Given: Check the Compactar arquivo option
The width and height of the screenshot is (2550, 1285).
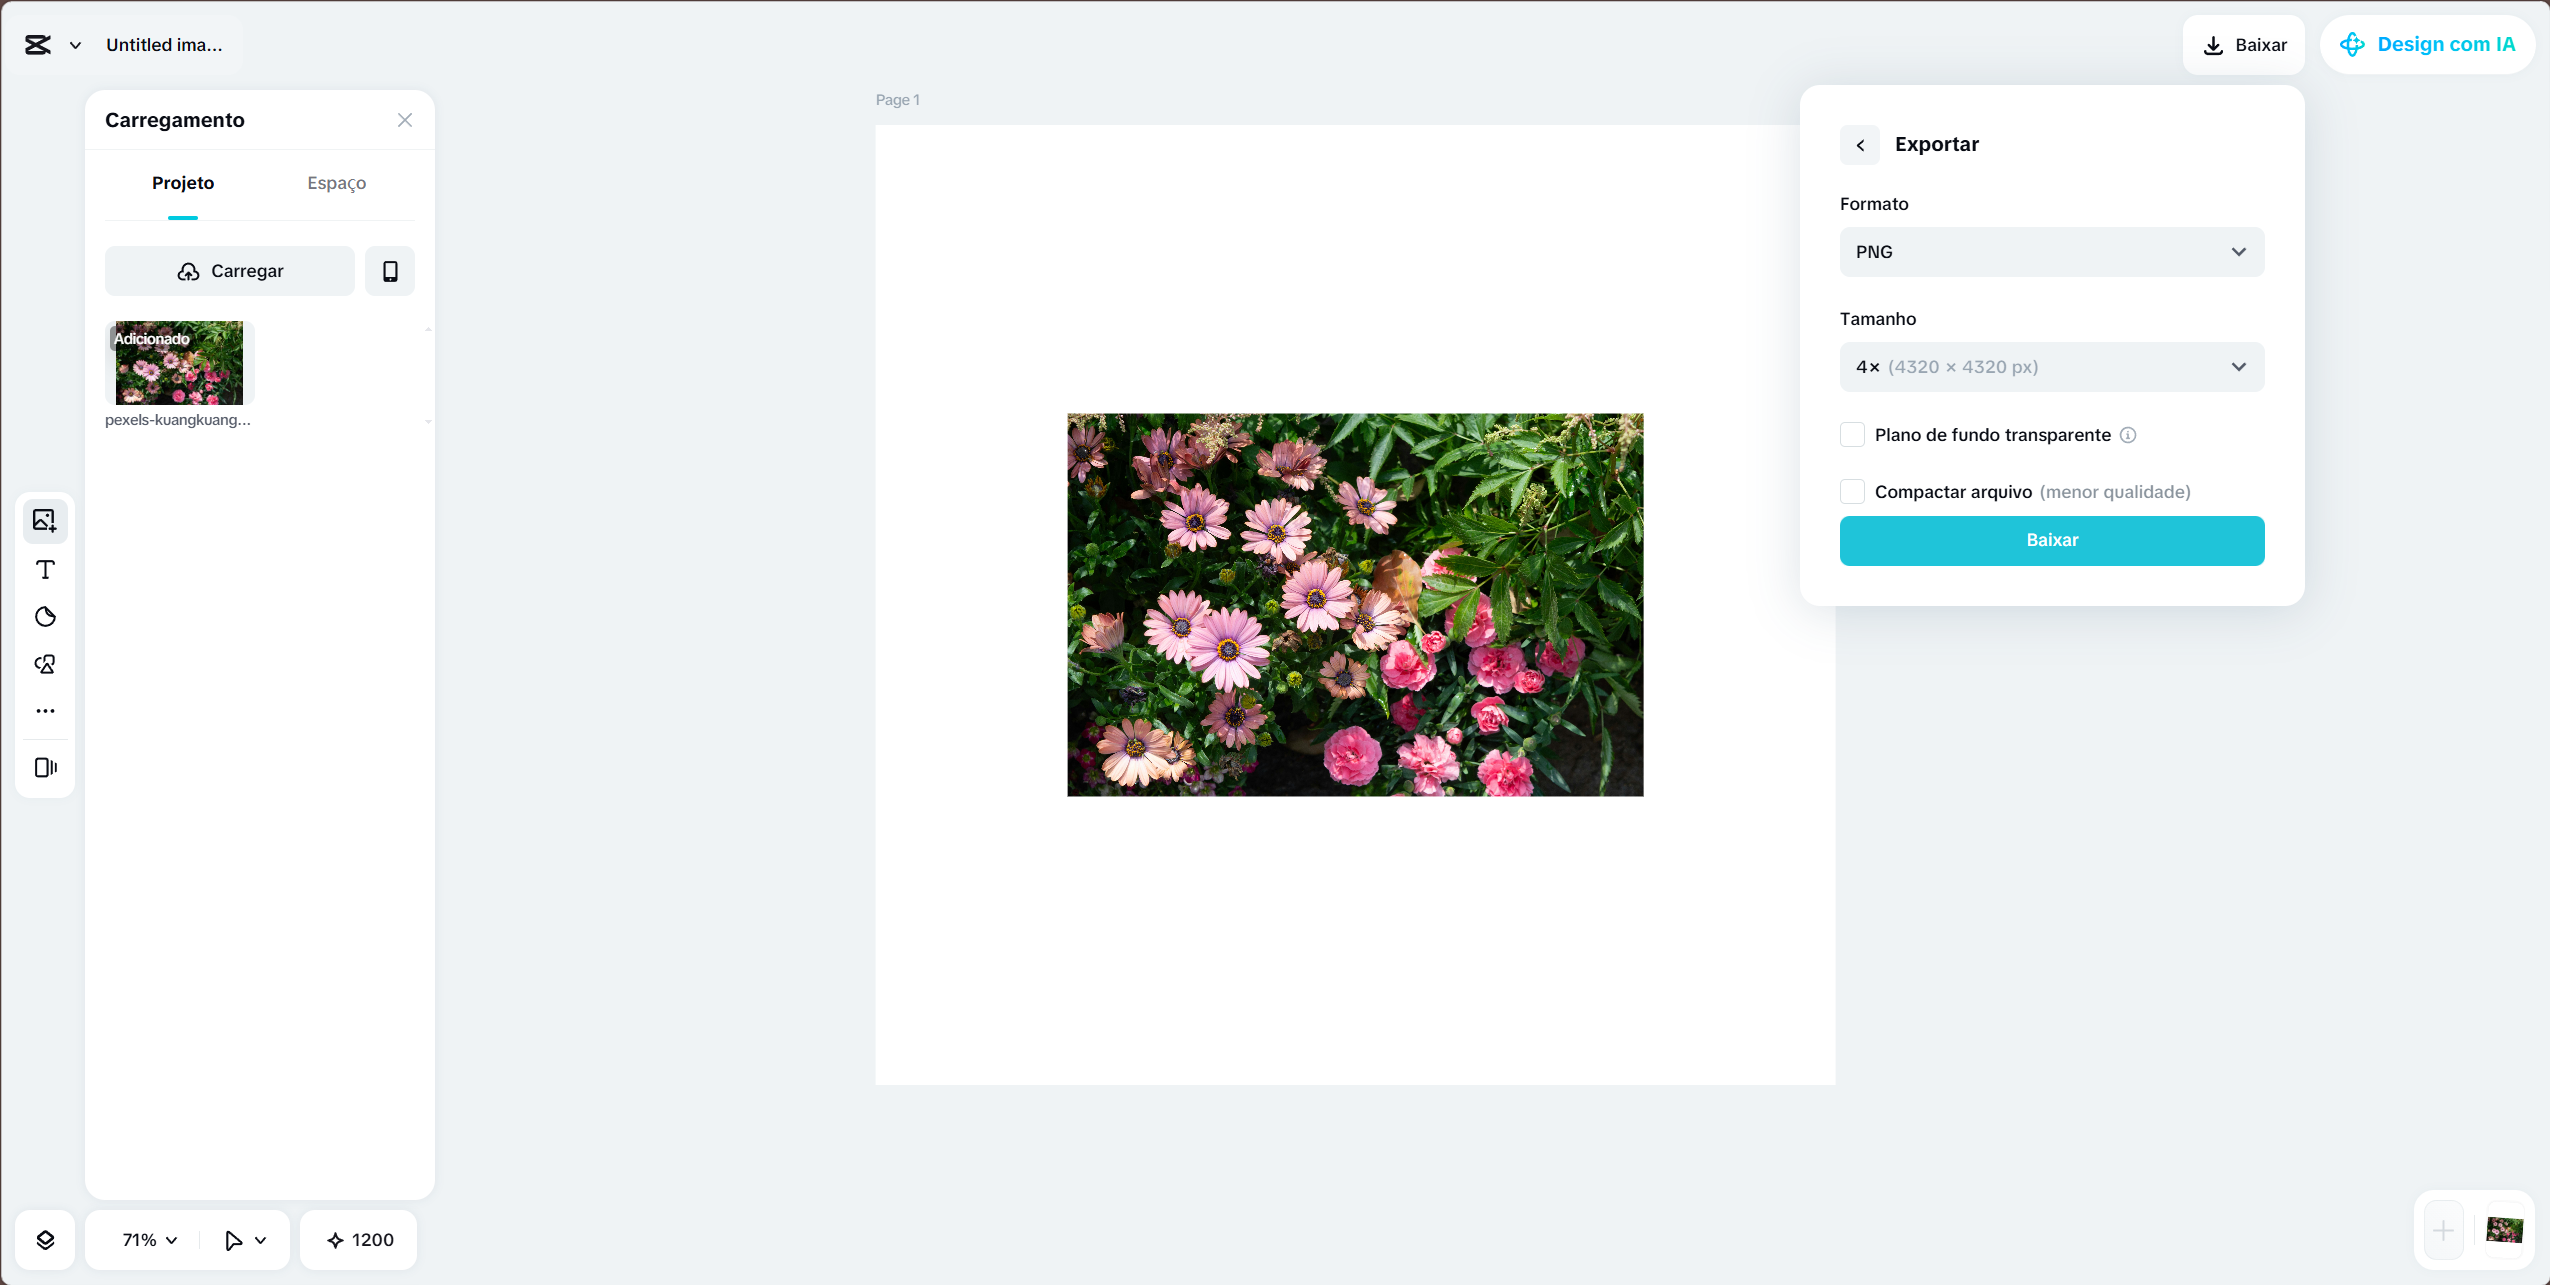Looking at the screenshot, I should 1852,492.
